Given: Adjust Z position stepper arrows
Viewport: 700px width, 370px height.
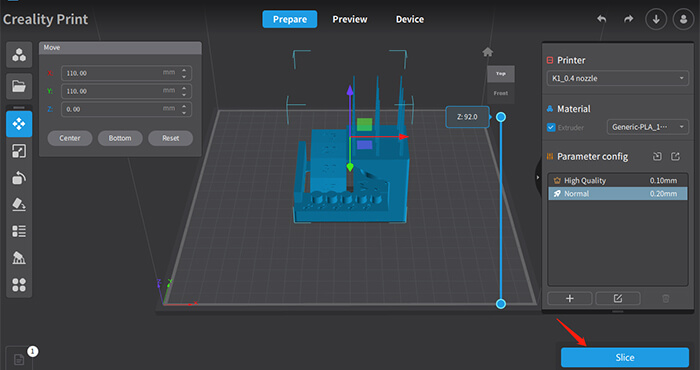Looking at the screenshot, I should [x=184, y=109].
